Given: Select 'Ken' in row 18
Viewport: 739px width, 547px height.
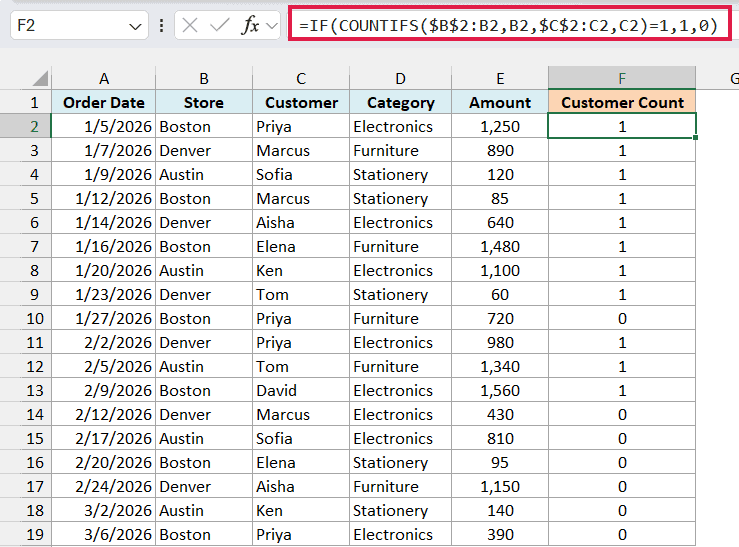Looking at the screenshot, I should [301, 510].
